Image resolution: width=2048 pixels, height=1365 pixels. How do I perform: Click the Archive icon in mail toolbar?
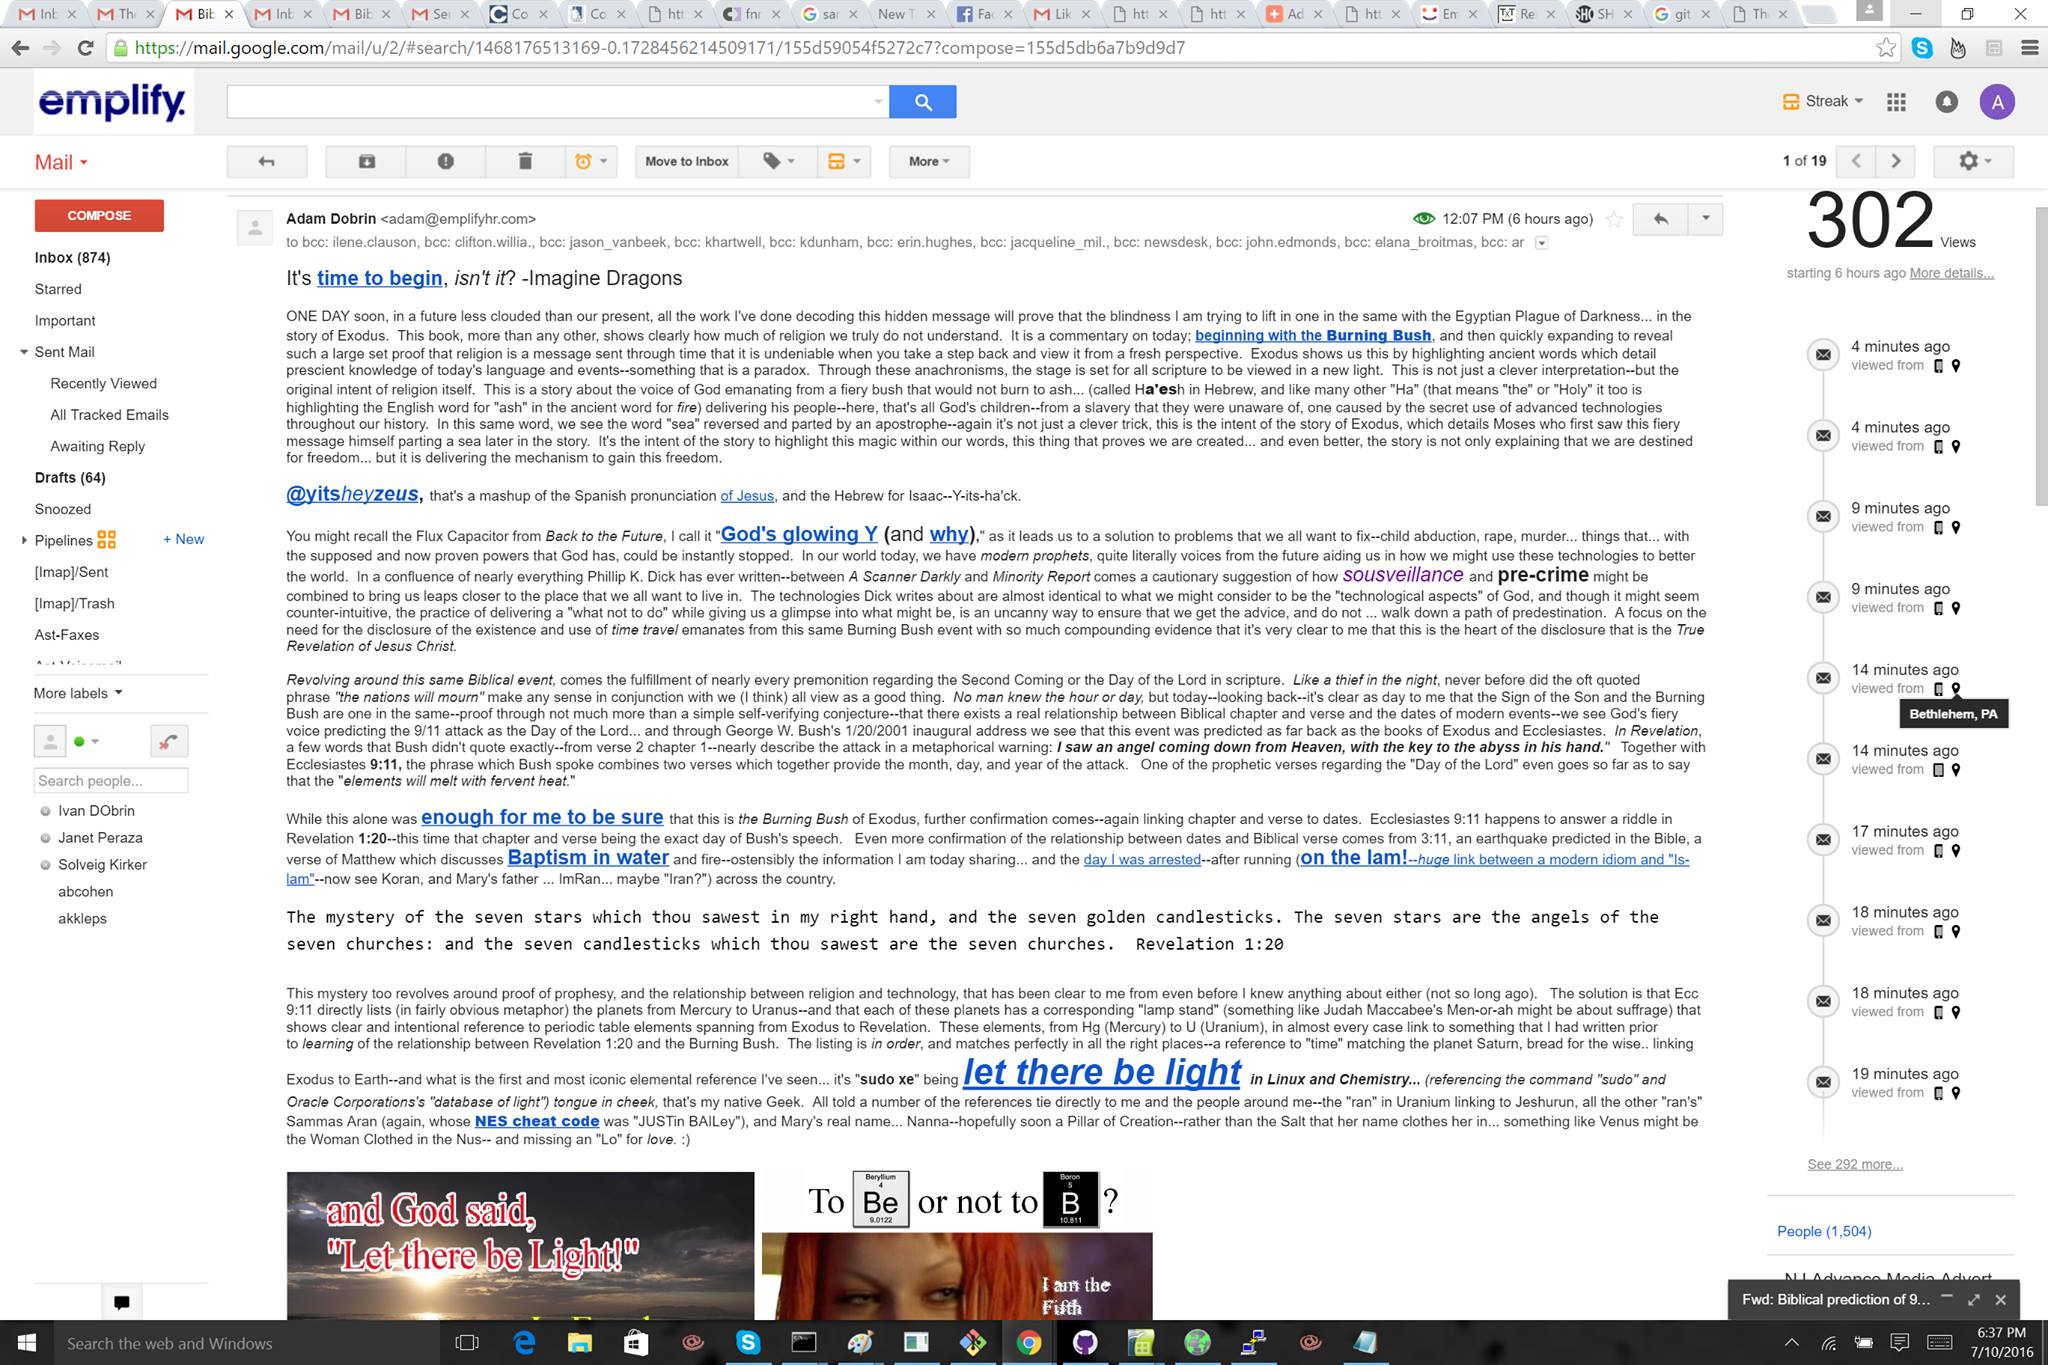(367, 161)
